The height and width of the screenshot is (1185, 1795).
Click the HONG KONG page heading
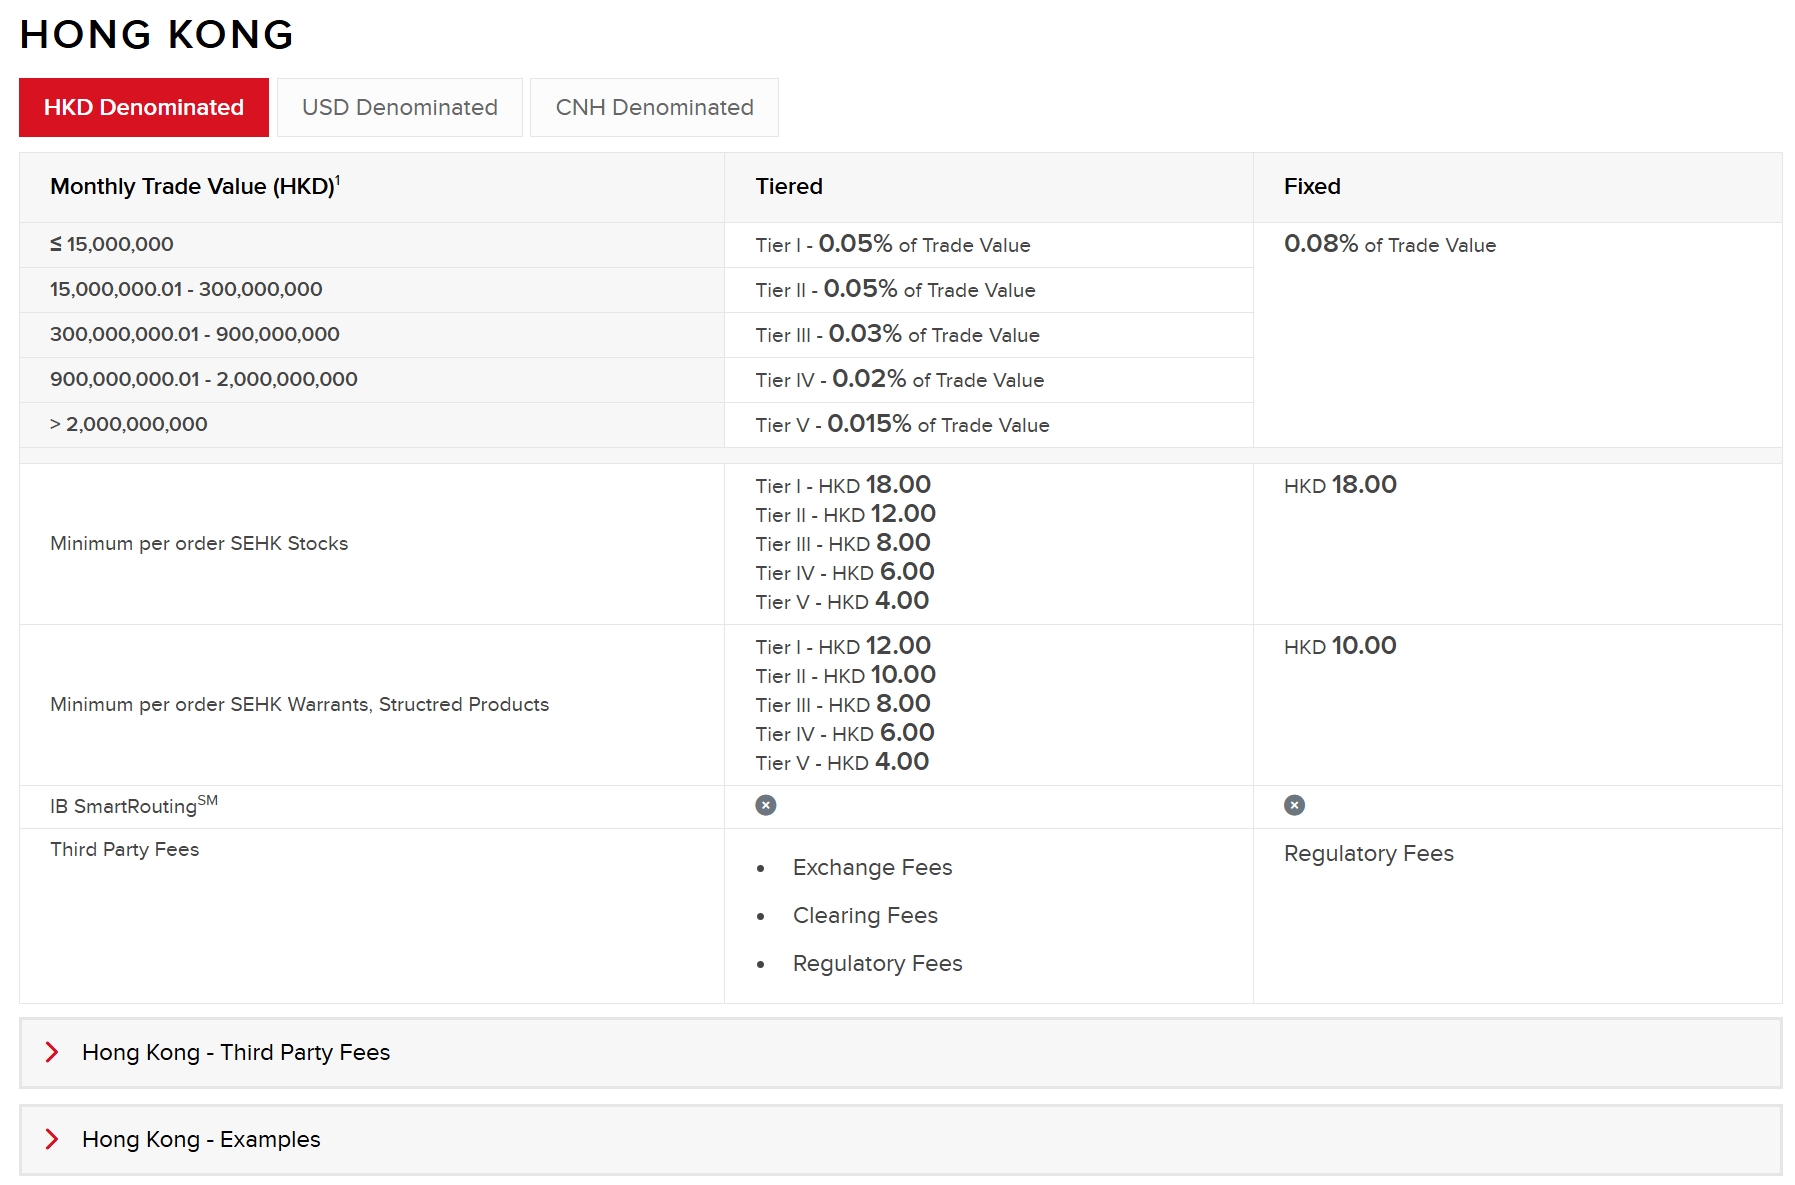click(x=156, y=34)
